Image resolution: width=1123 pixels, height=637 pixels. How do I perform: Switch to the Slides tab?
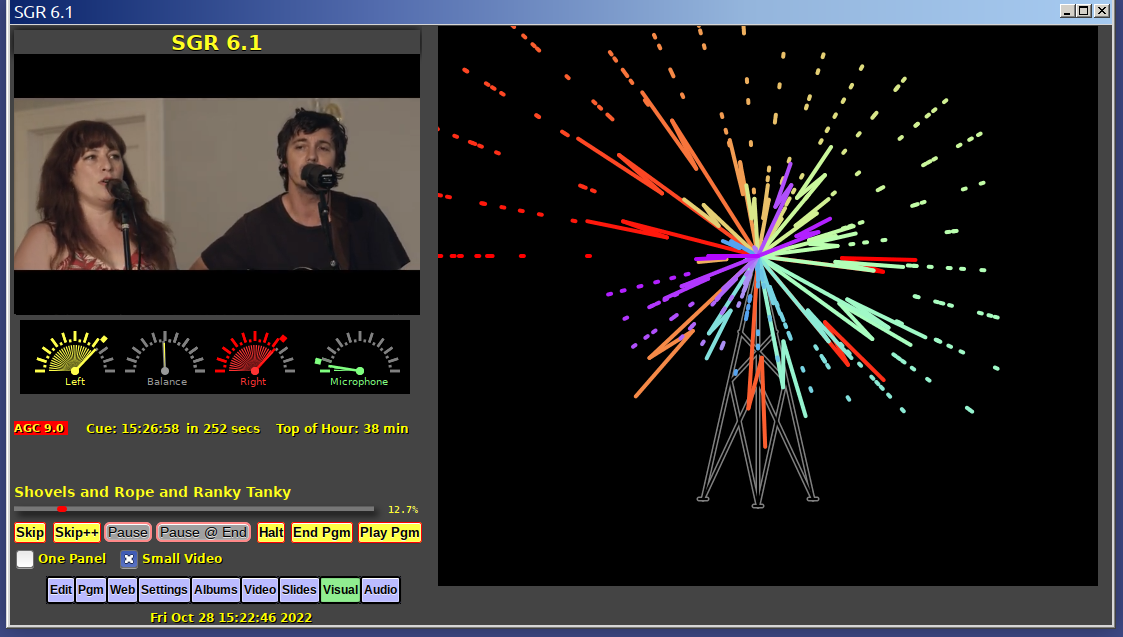click(x=299, y=590)
